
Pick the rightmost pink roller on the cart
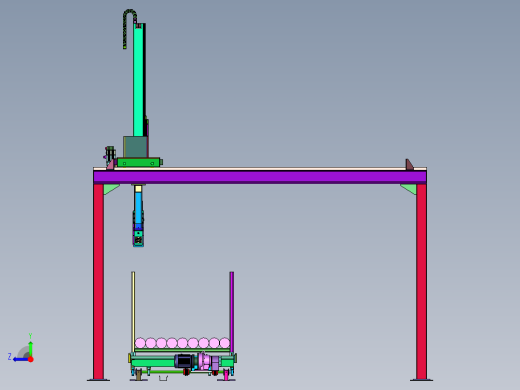pos(225,343)
